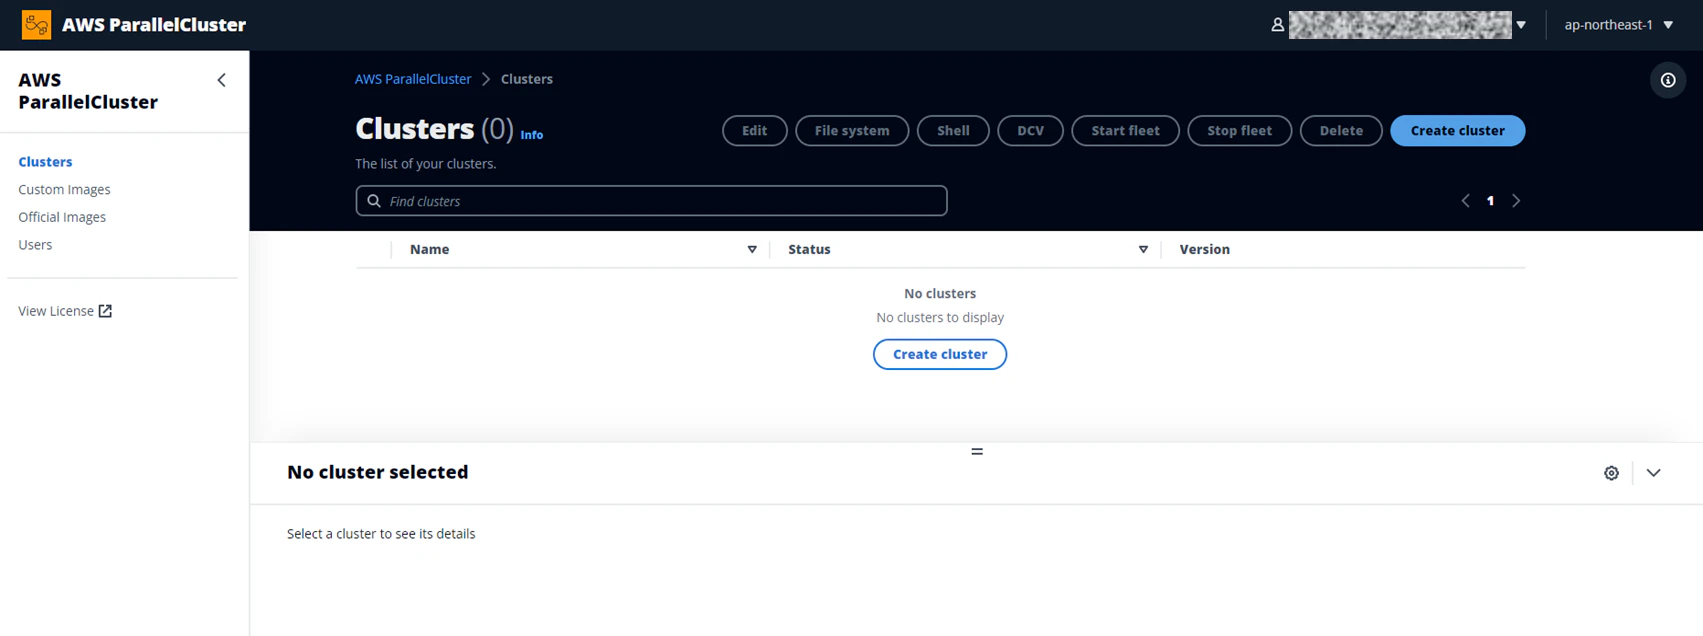Click the Stop fleet button

[1240, 131]
